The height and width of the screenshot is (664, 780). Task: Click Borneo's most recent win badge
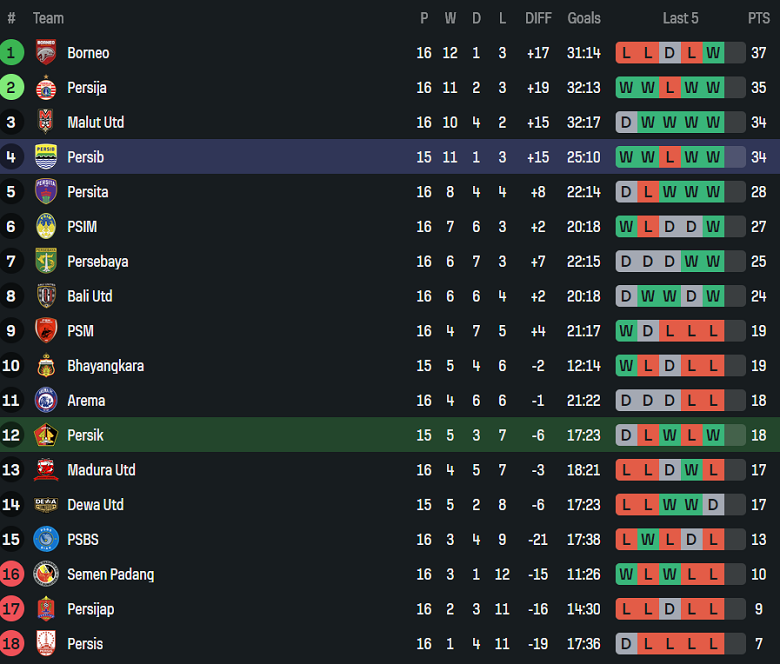713,53
